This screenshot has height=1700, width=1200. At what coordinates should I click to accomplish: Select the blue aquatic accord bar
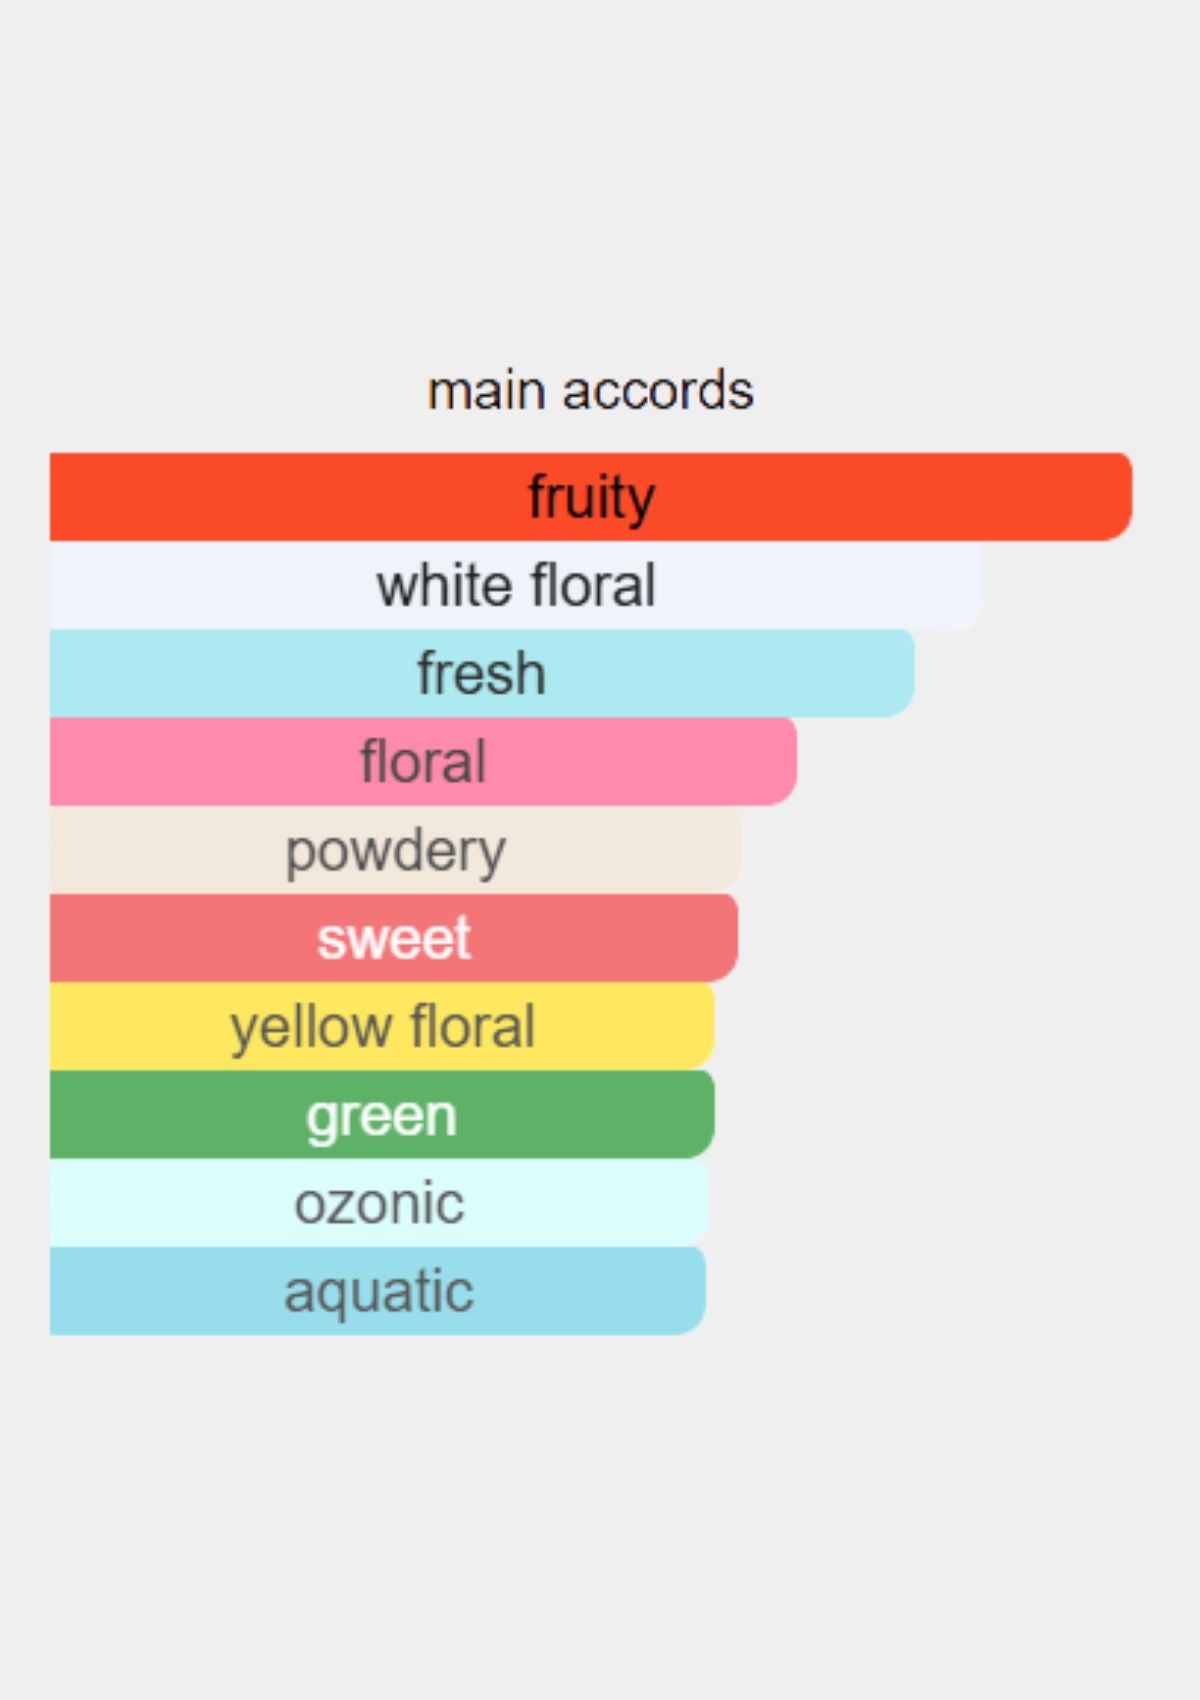coord(378,1291)
